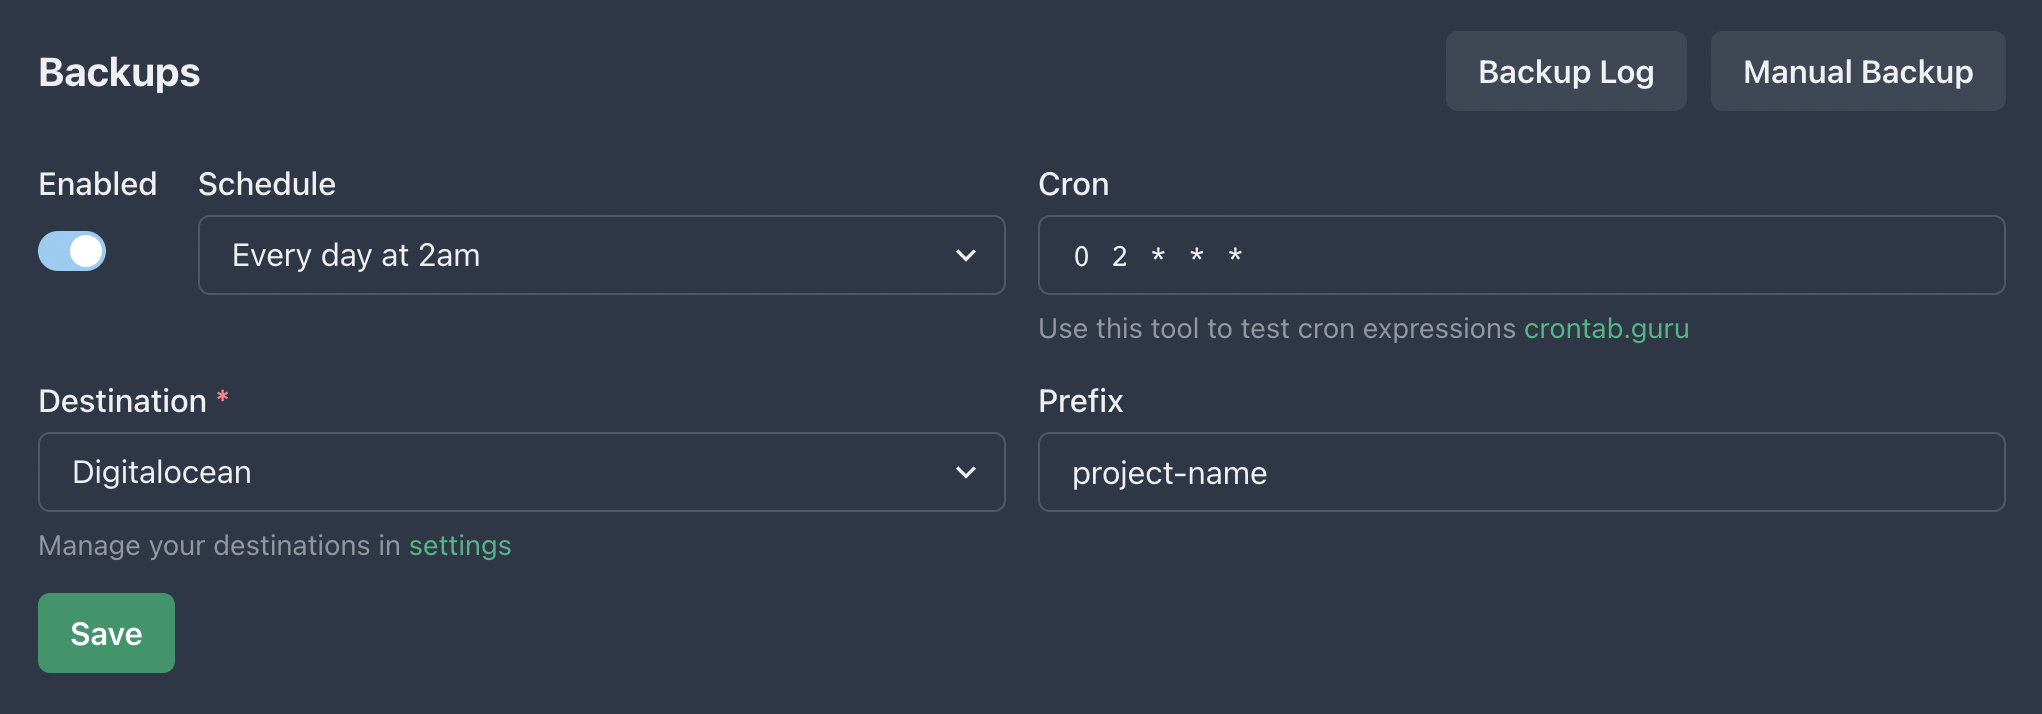Click the Prefix field label
Image resolution: width=2042 pixels, height=714 pixels.
click(x=1080, y=401)
